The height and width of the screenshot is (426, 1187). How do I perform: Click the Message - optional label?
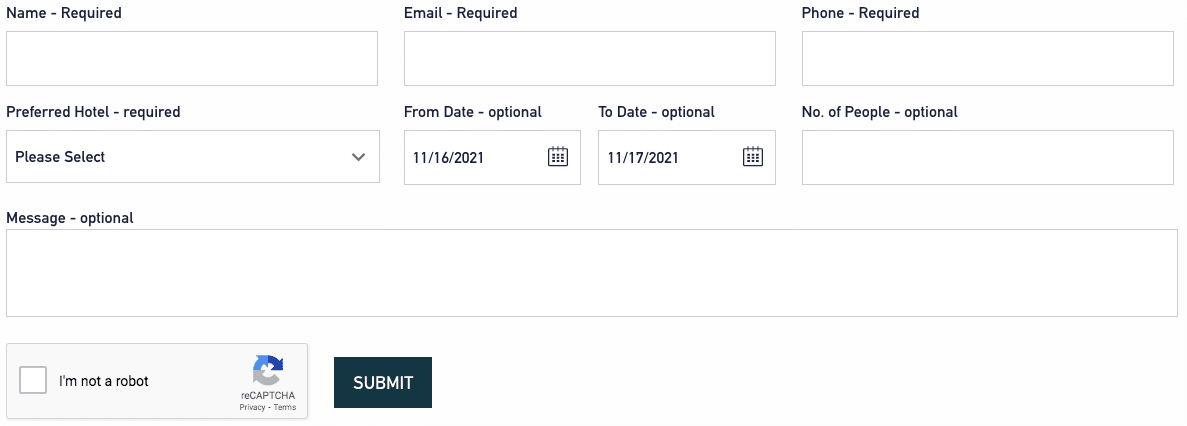click(x=70, y=218)
